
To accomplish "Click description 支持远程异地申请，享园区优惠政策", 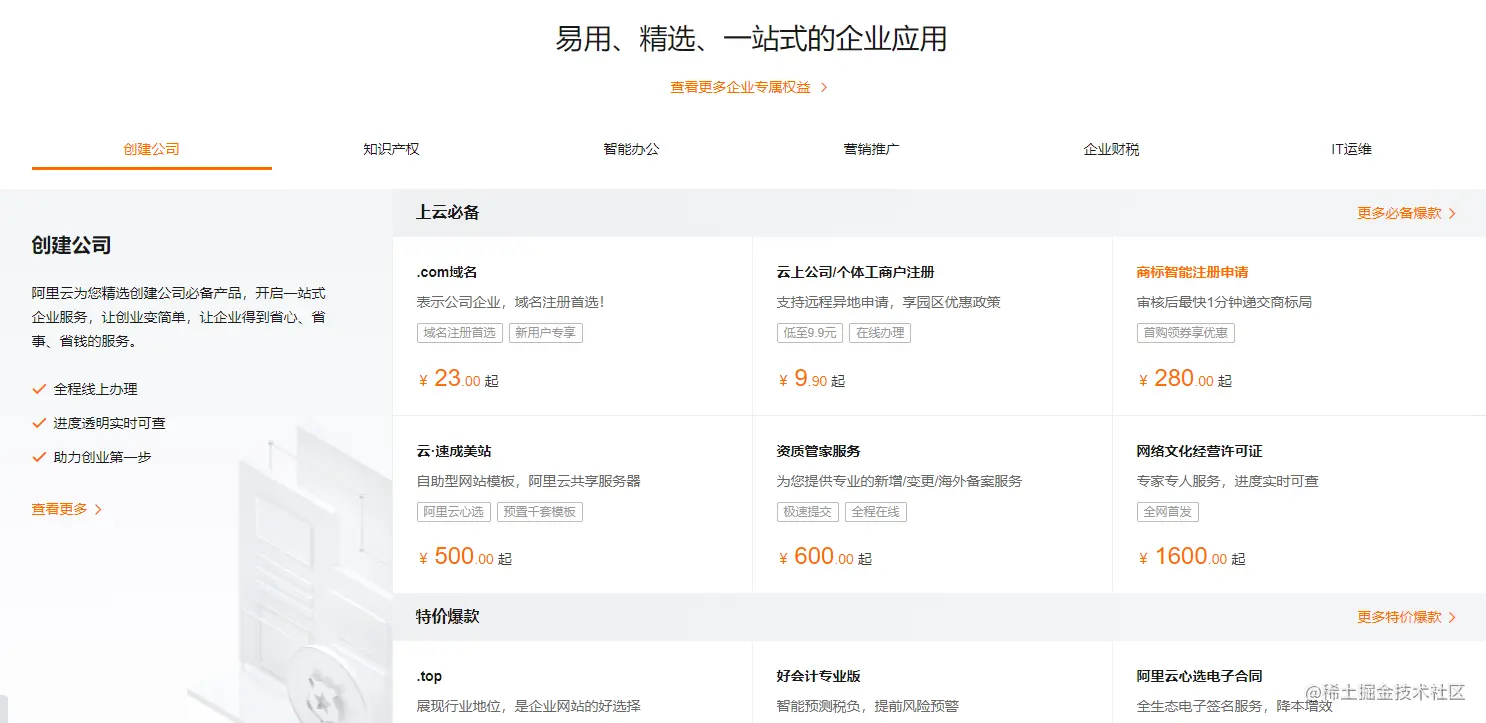I will (x=889, y=302).
